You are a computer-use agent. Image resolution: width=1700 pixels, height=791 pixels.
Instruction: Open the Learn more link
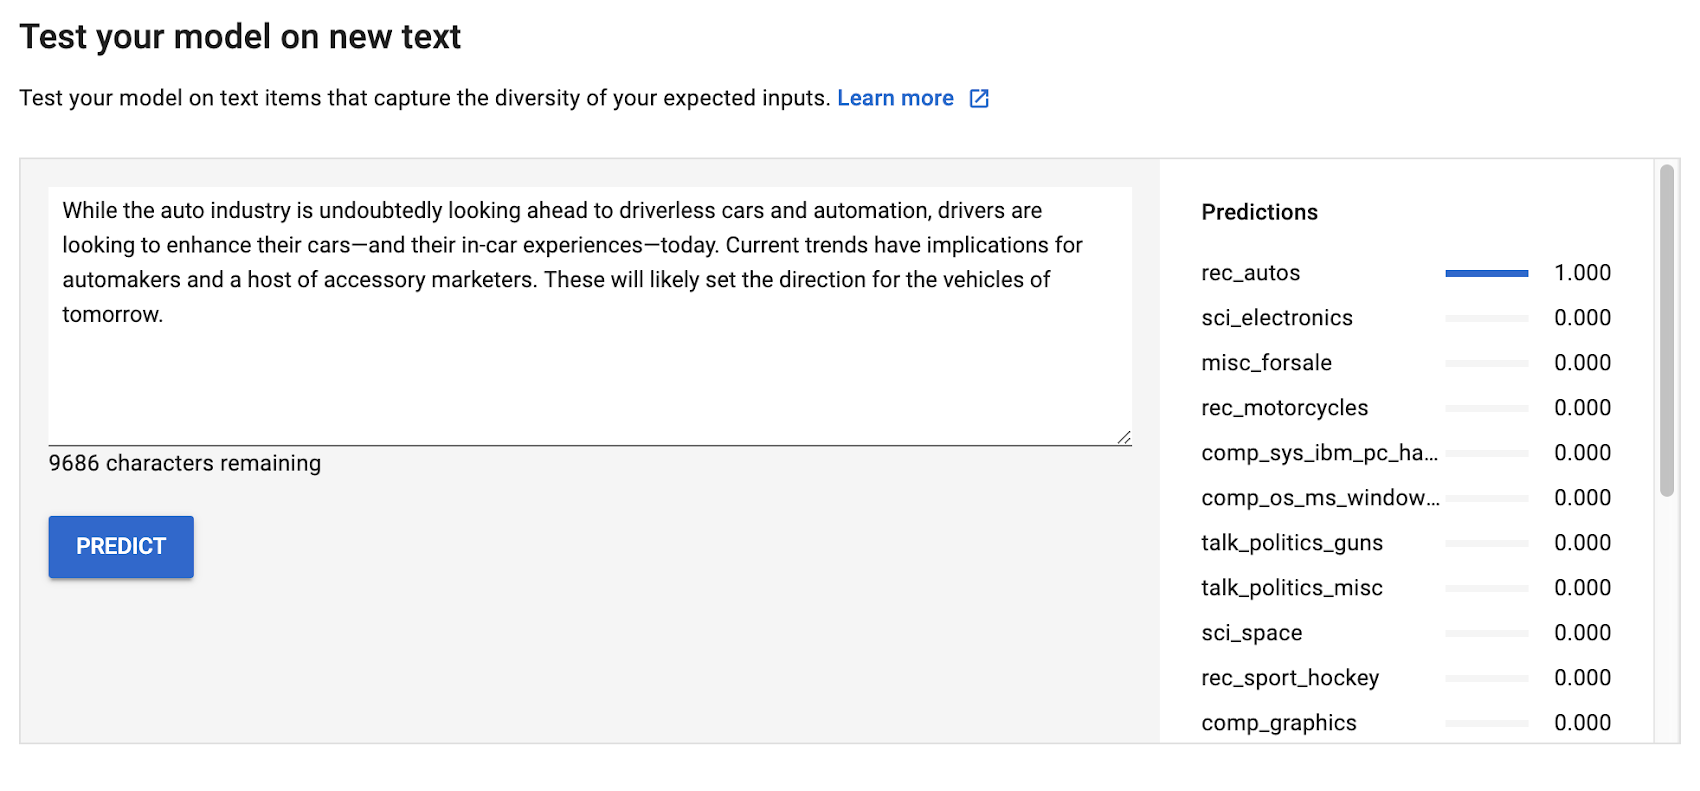[x=895, y=98]
